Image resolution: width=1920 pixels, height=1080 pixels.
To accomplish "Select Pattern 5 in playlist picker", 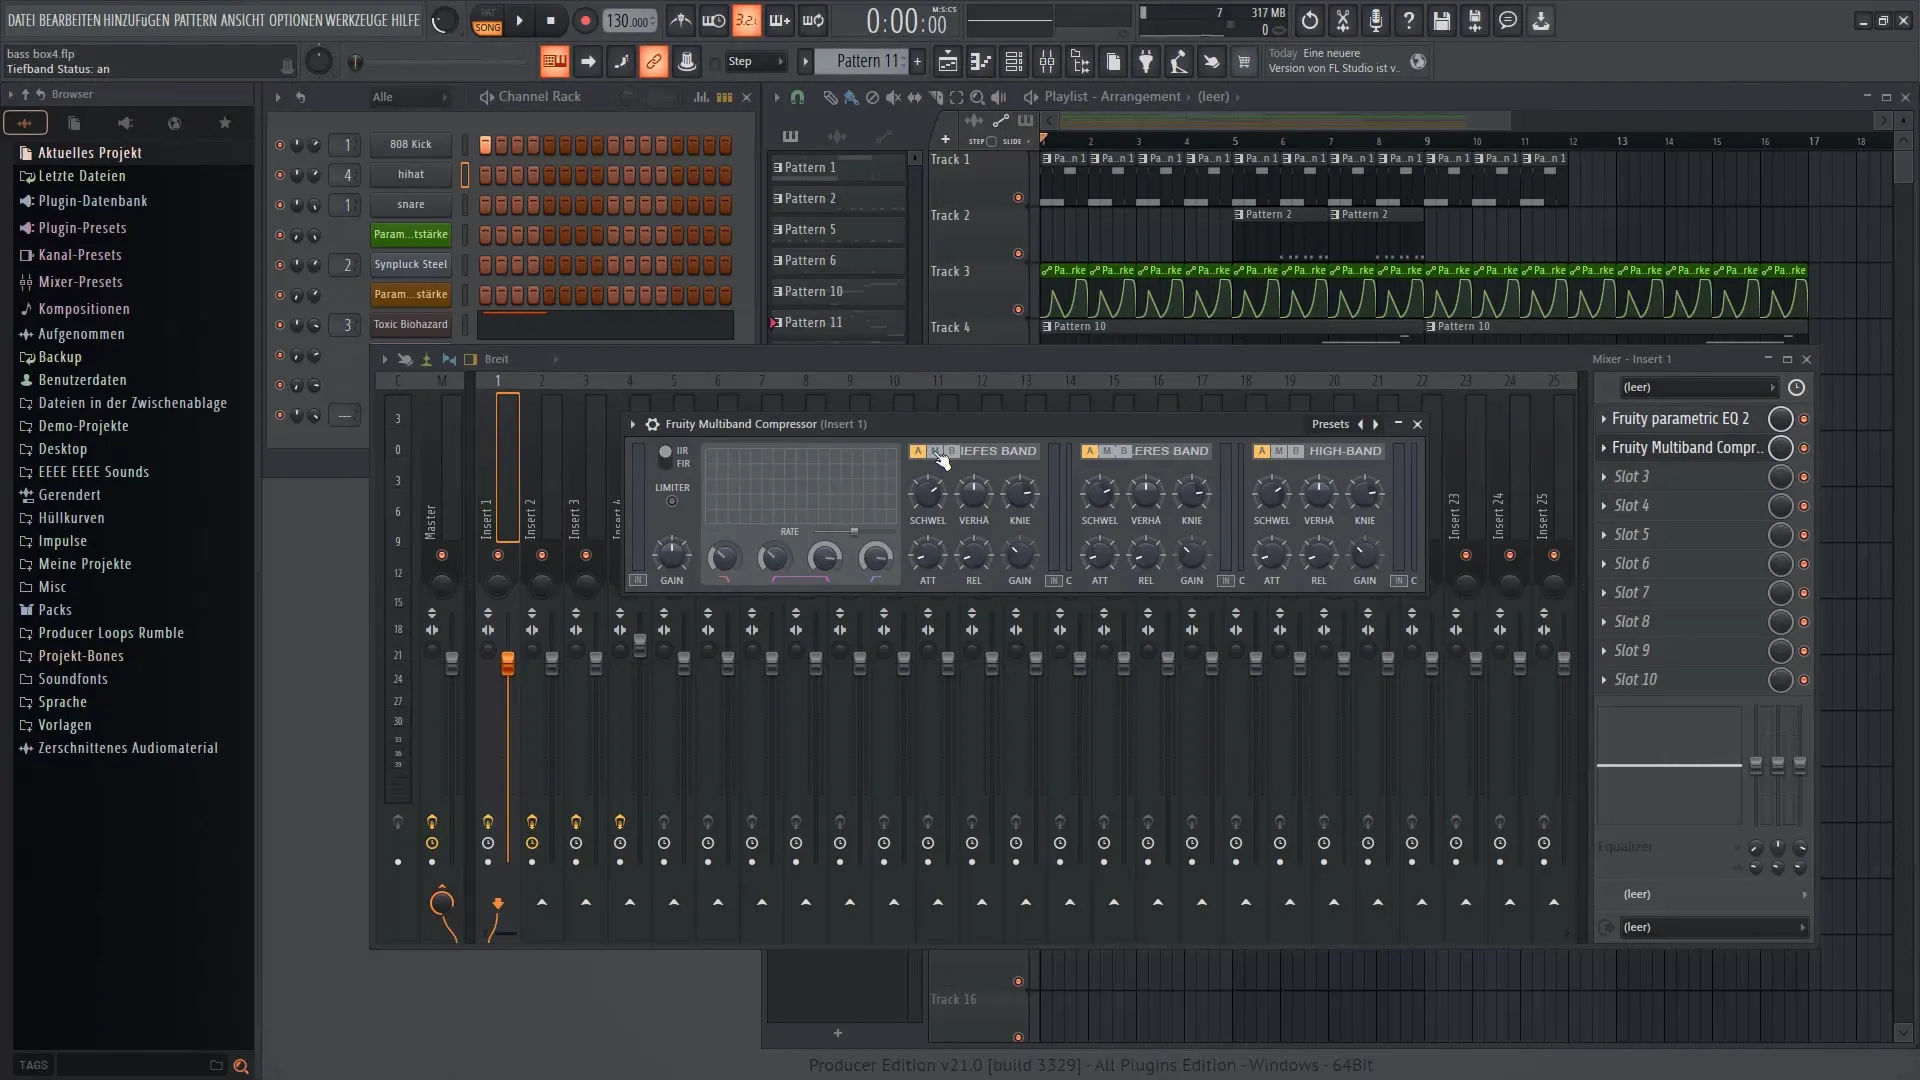I will [837, 230].
